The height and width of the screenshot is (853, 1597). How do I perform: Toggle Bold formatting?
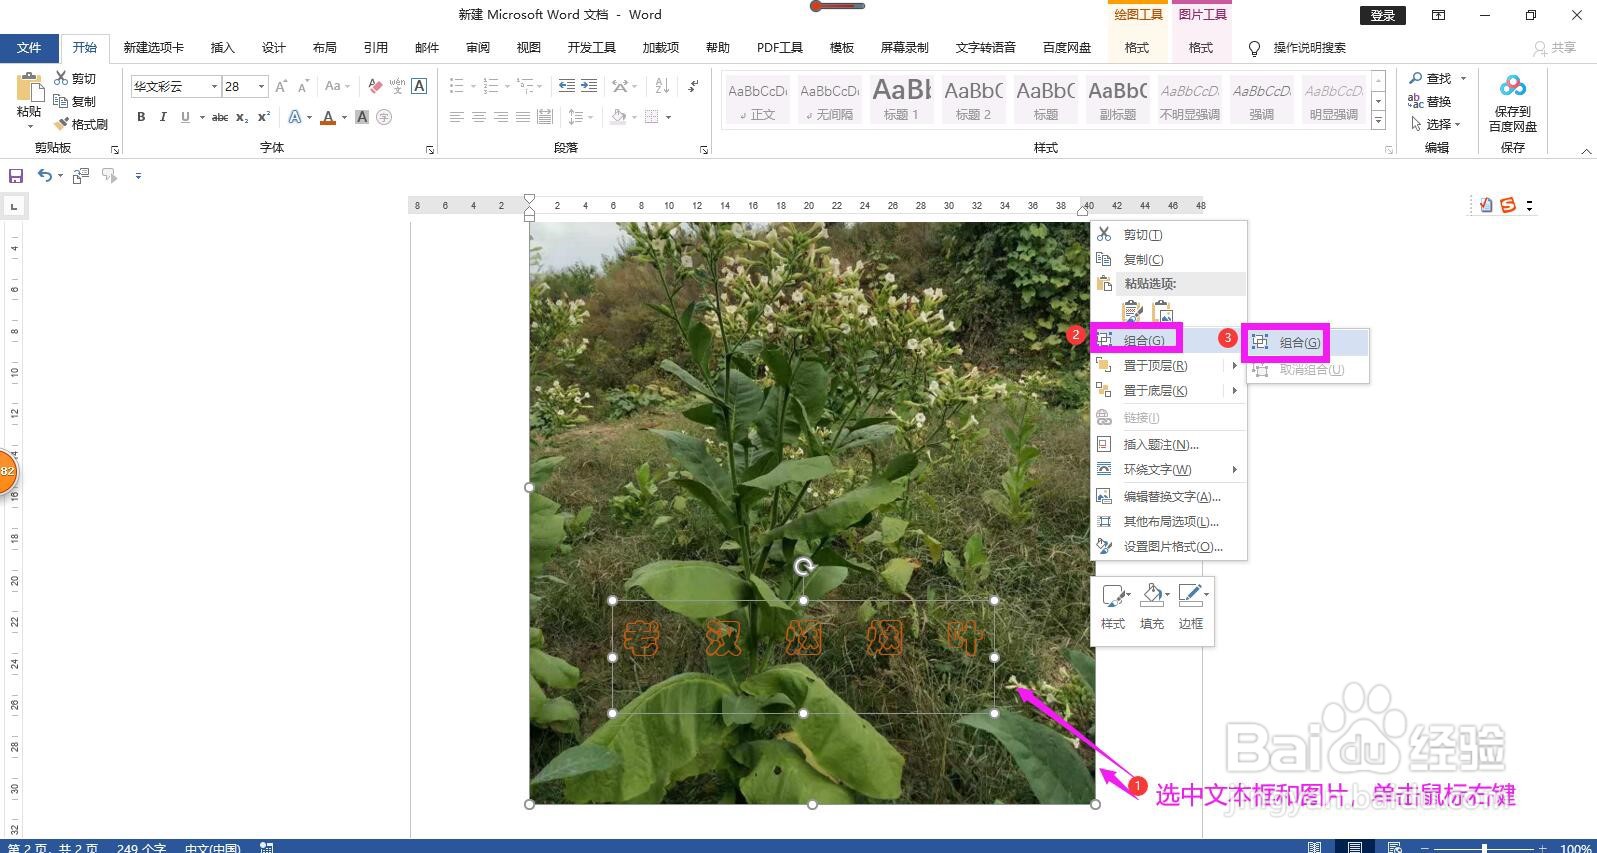(141, 117)
